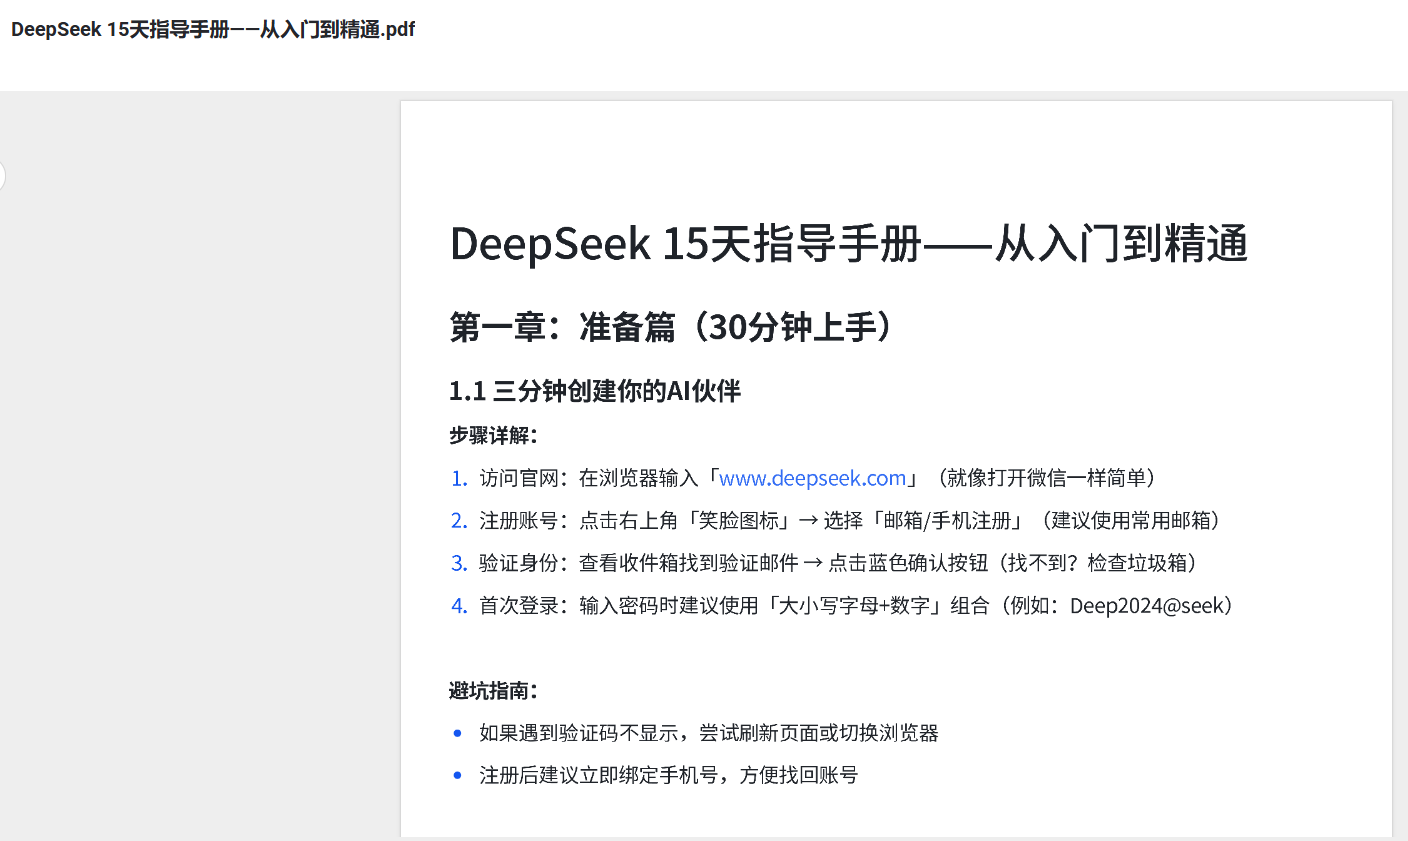Viewport: 1408px width, 841px height.
Task: Click the main document title 'DeepSeek 15天指导手册'
Action: tap(848, 244)
